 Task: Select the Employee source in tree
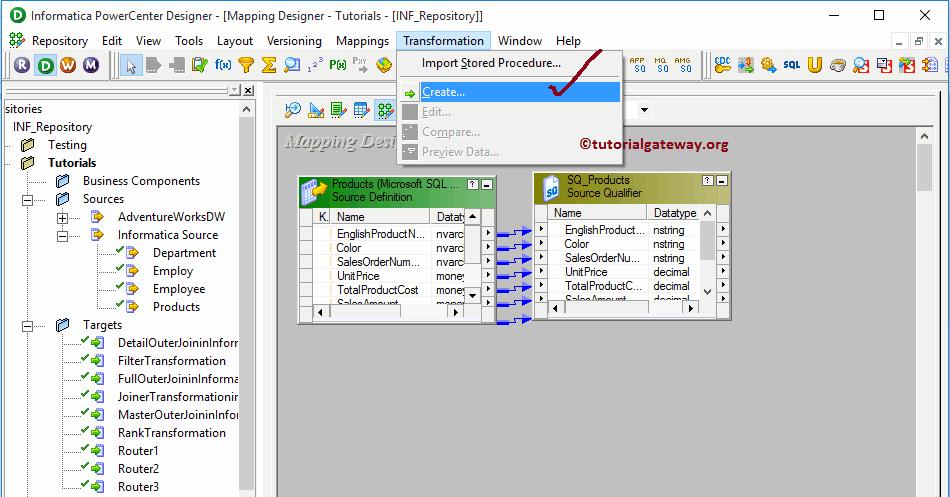(179, 289)
